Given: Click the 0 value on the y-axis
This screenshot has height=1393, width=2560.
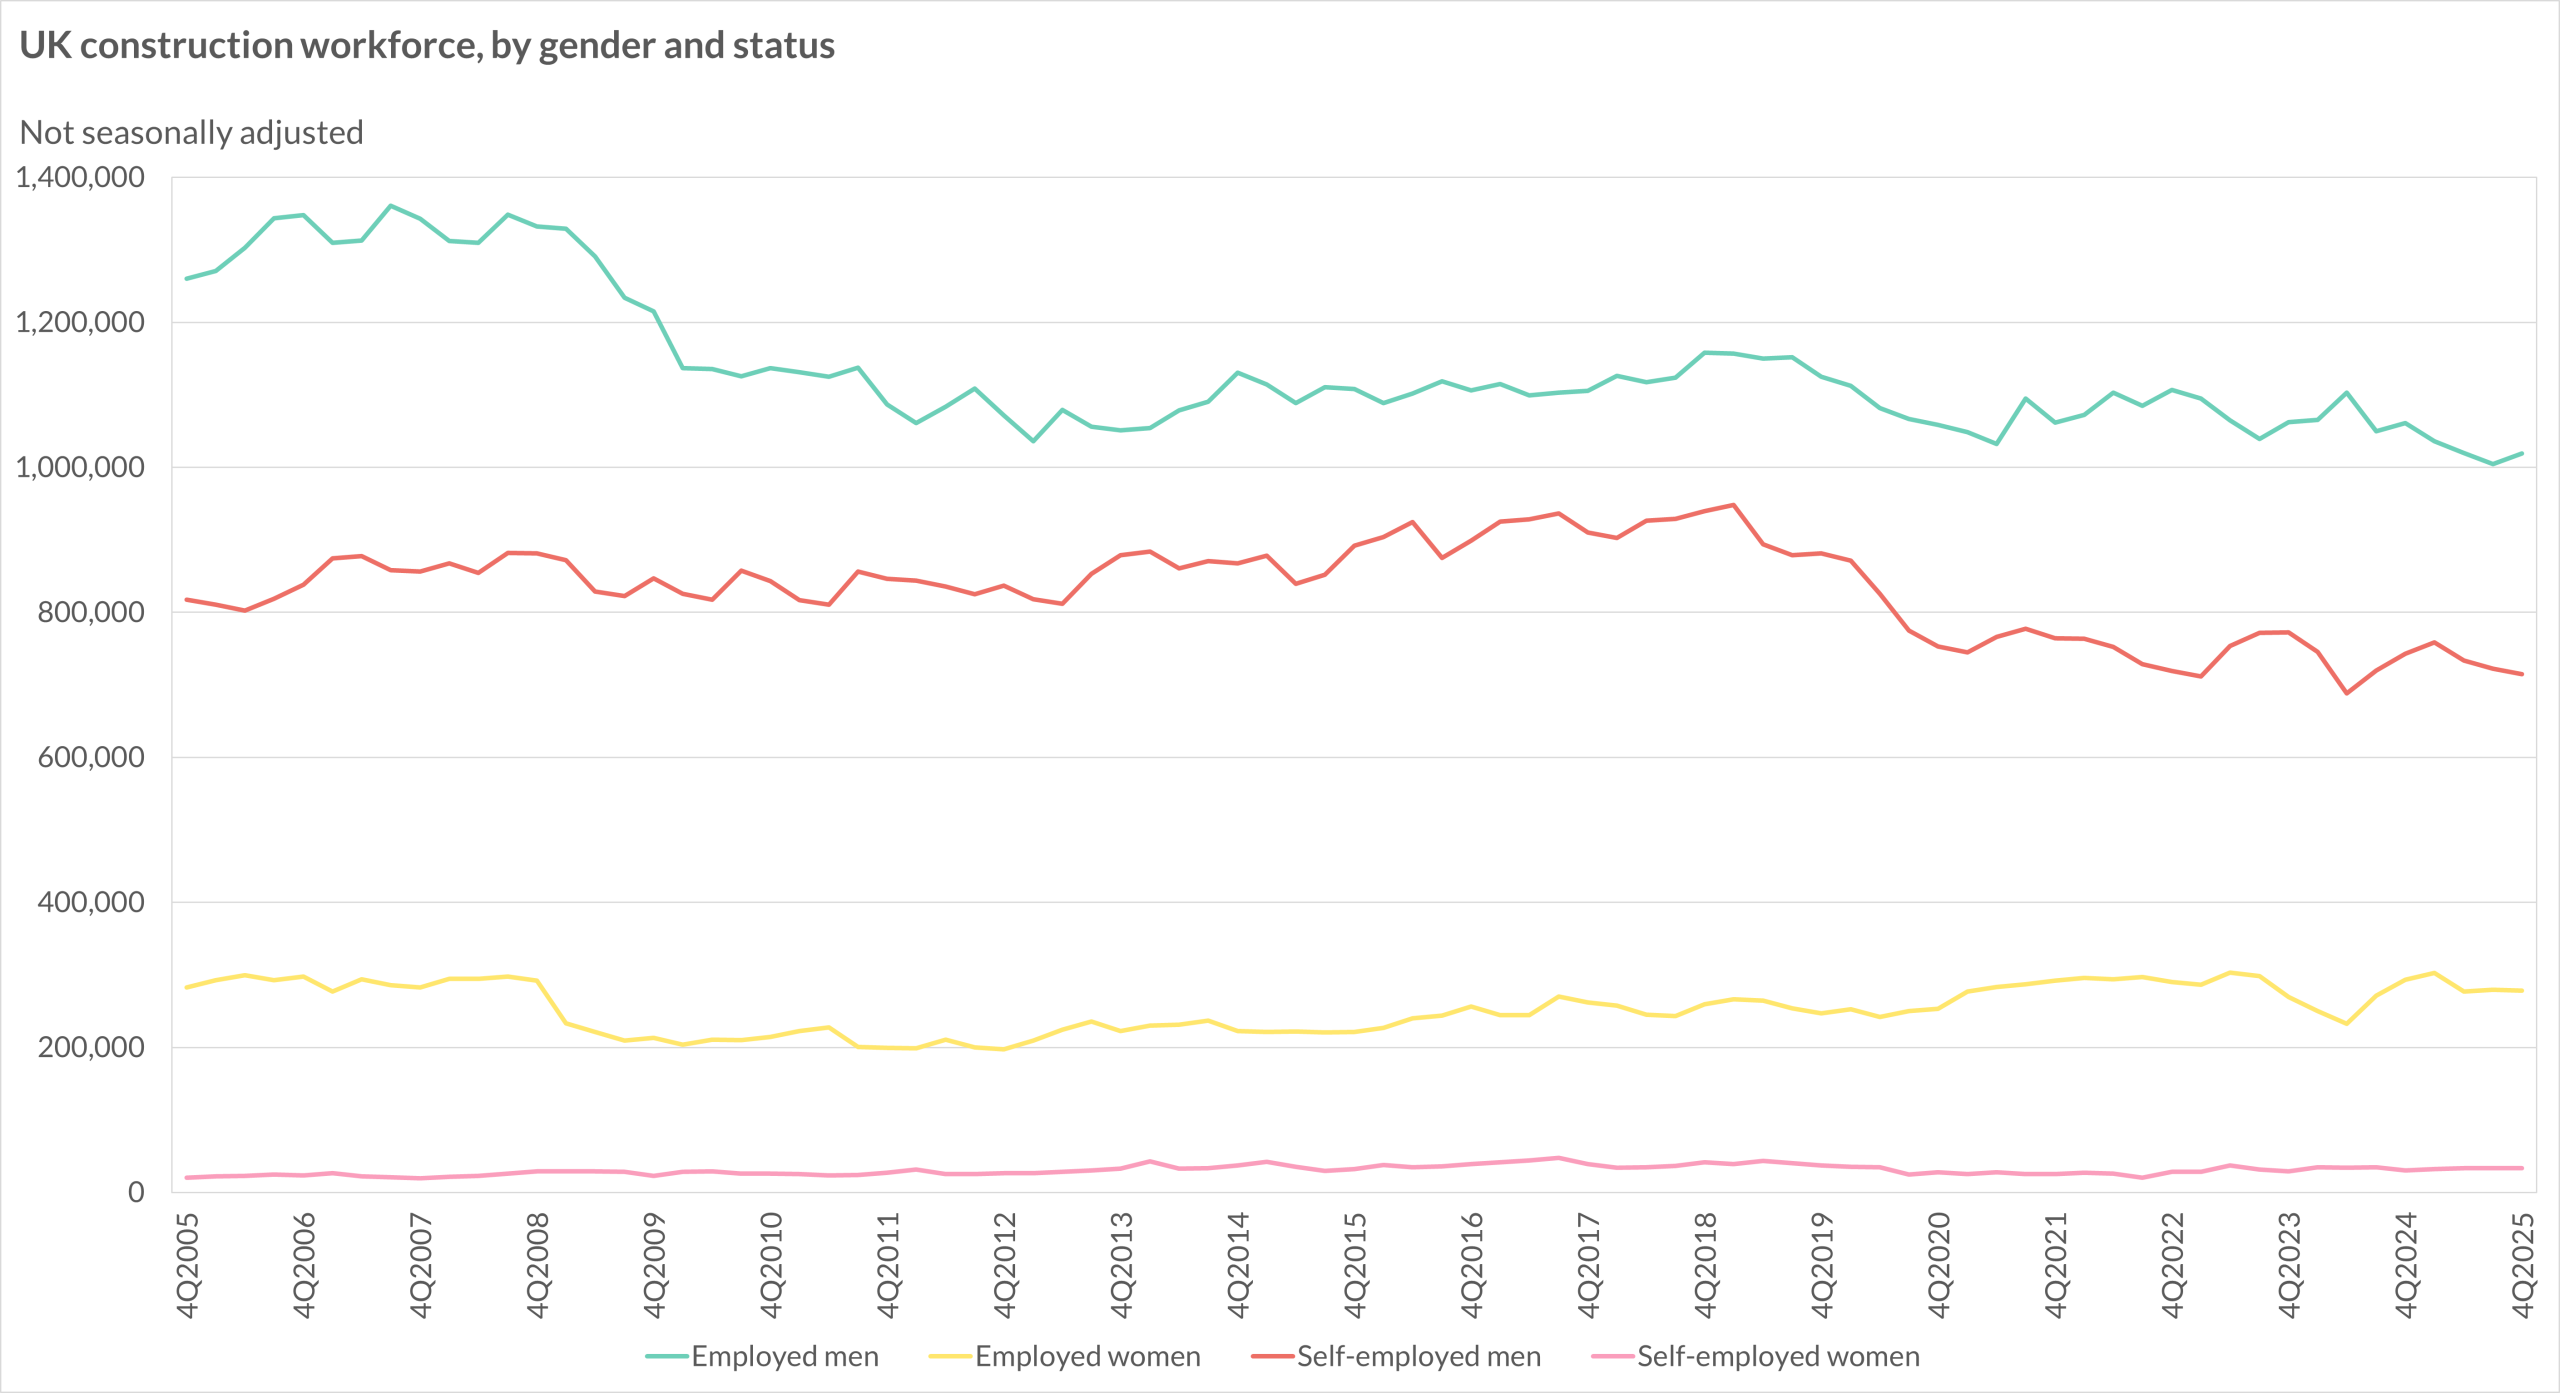Looking at the screenshot, I should pyautogui.click(x=136, y=1192).
